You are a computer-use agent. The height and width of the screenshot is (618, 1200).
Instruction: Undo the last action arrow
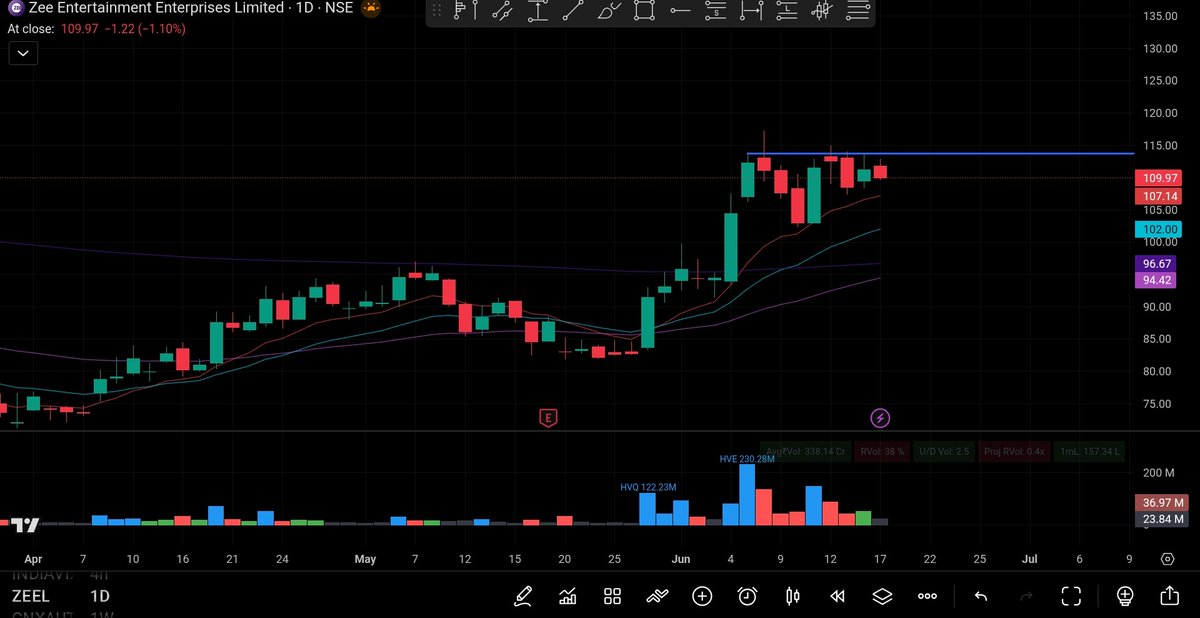[x=981, y=596]
